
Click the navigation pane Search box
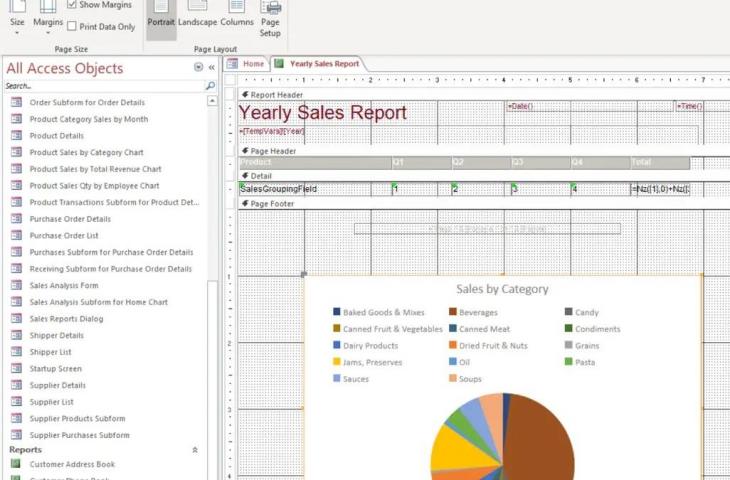click(104, 86)
